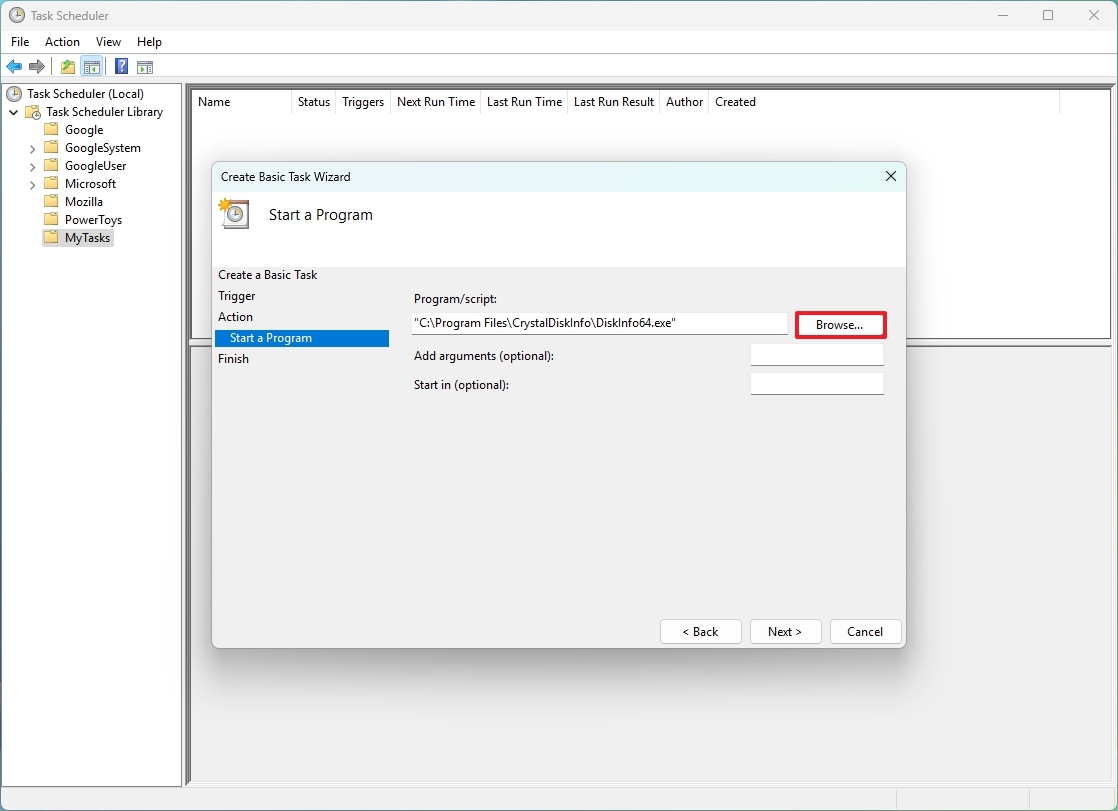Open the View menu
This screenshot has height=811, width=1118.
click(x=108, y=42)
